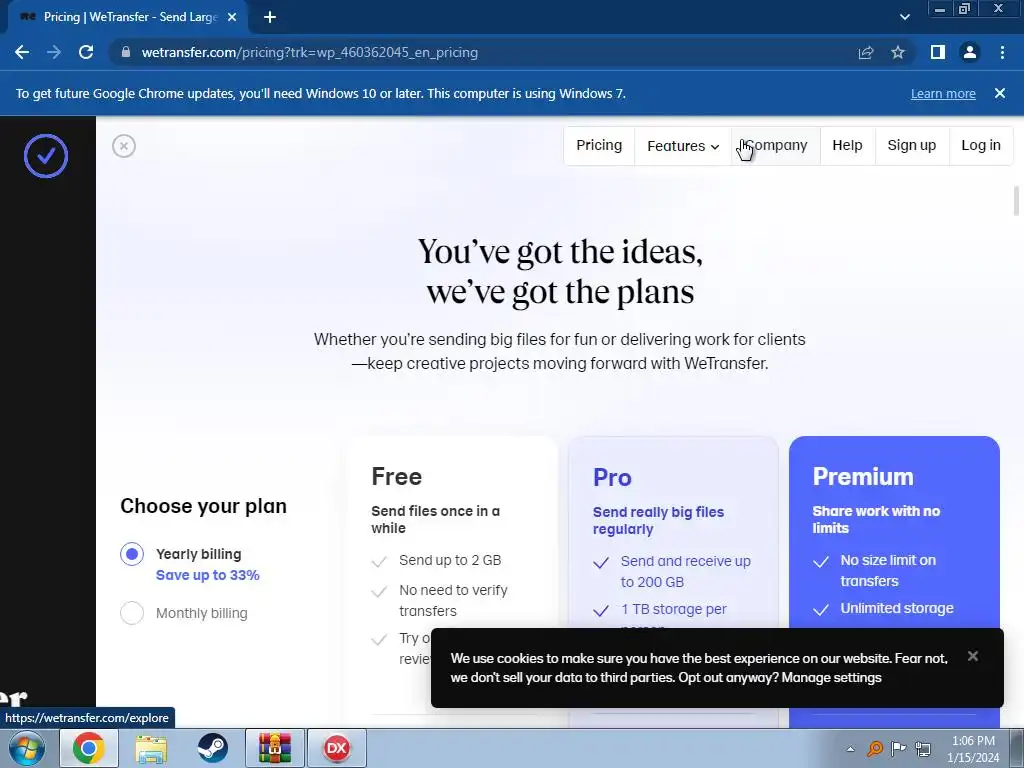Open the Chrome side panel icon
The height and width of the screenshot is (768, 1024).
click(x=938, y=52)
